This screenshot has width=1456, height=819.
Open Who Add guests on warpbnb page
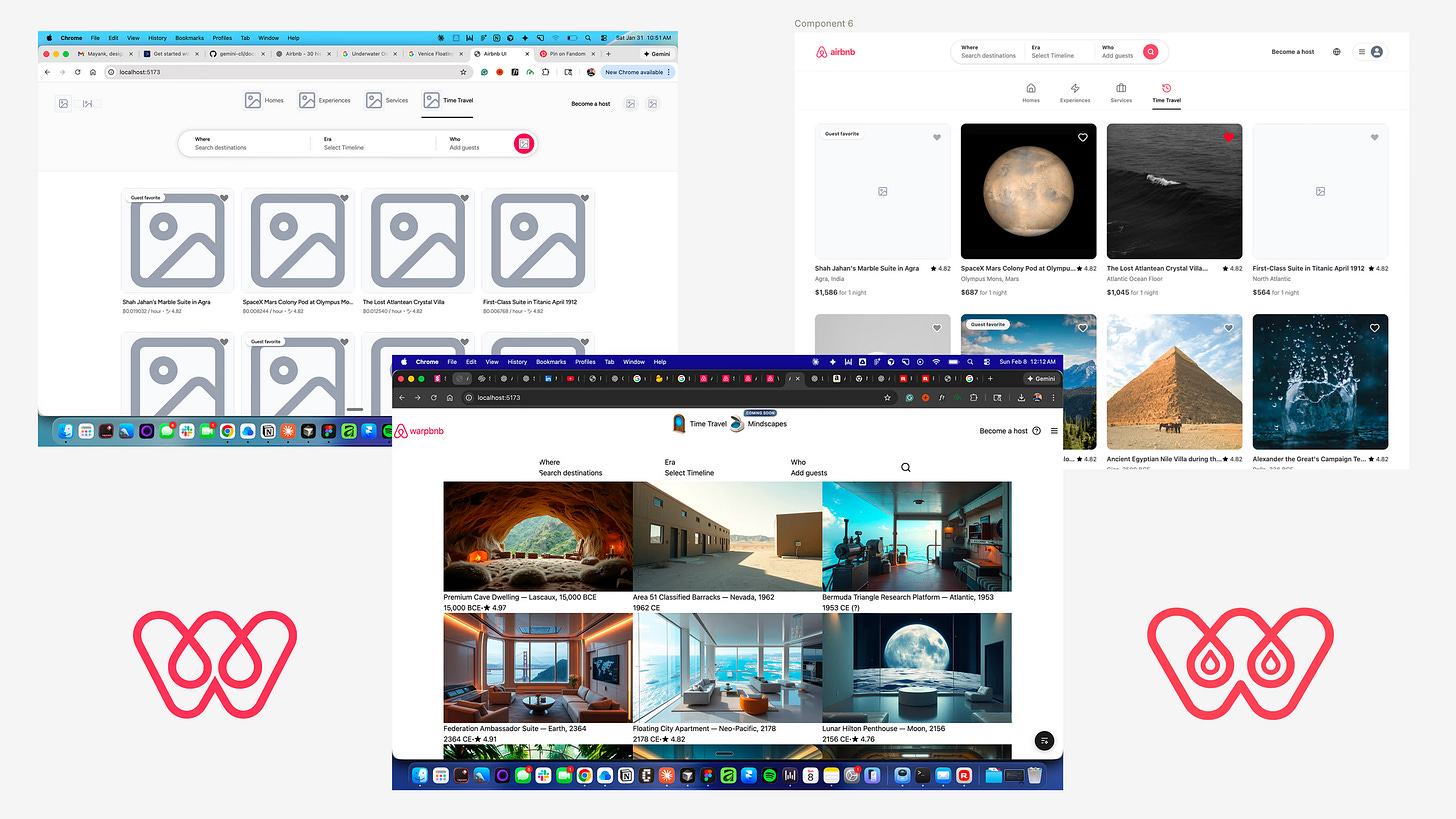pyautogui.click(x=809, y=468)
